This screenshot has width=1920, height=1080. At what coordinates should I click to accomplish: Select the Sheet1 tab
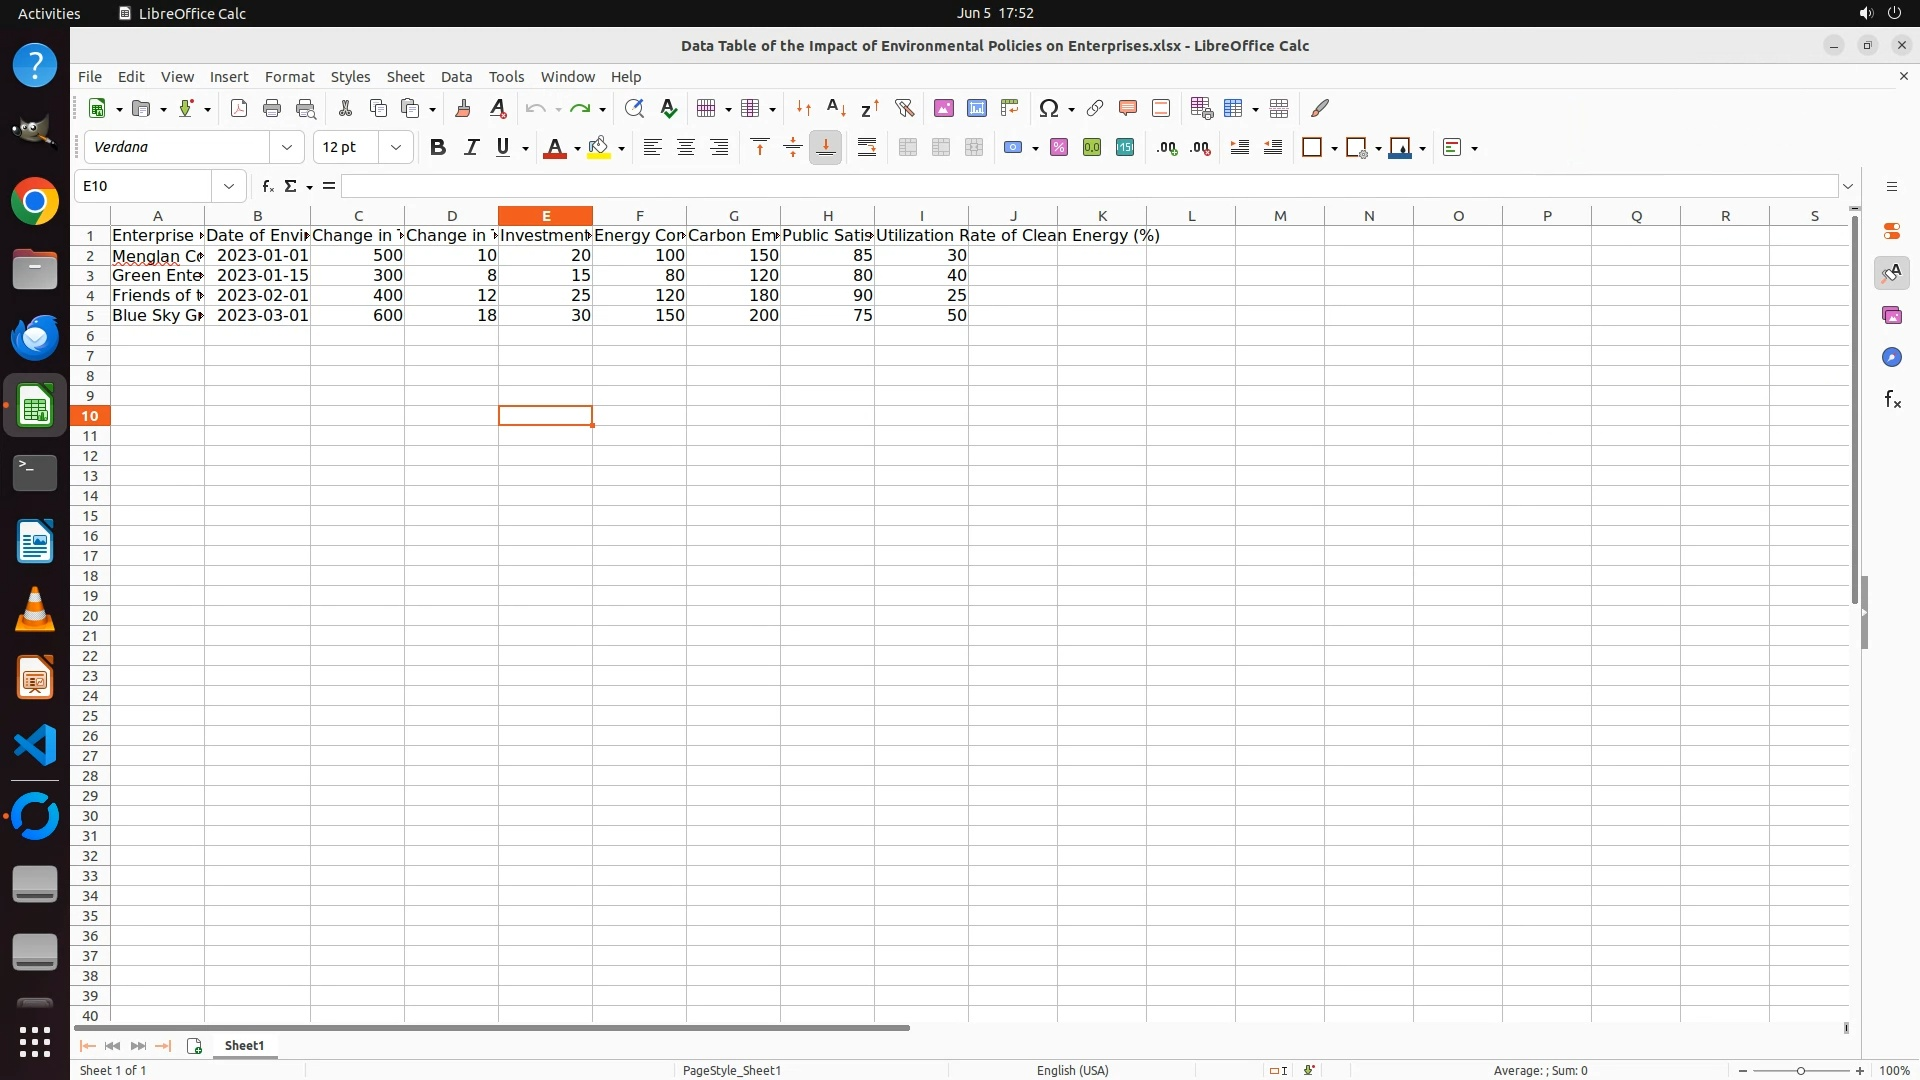(244, 1045)
